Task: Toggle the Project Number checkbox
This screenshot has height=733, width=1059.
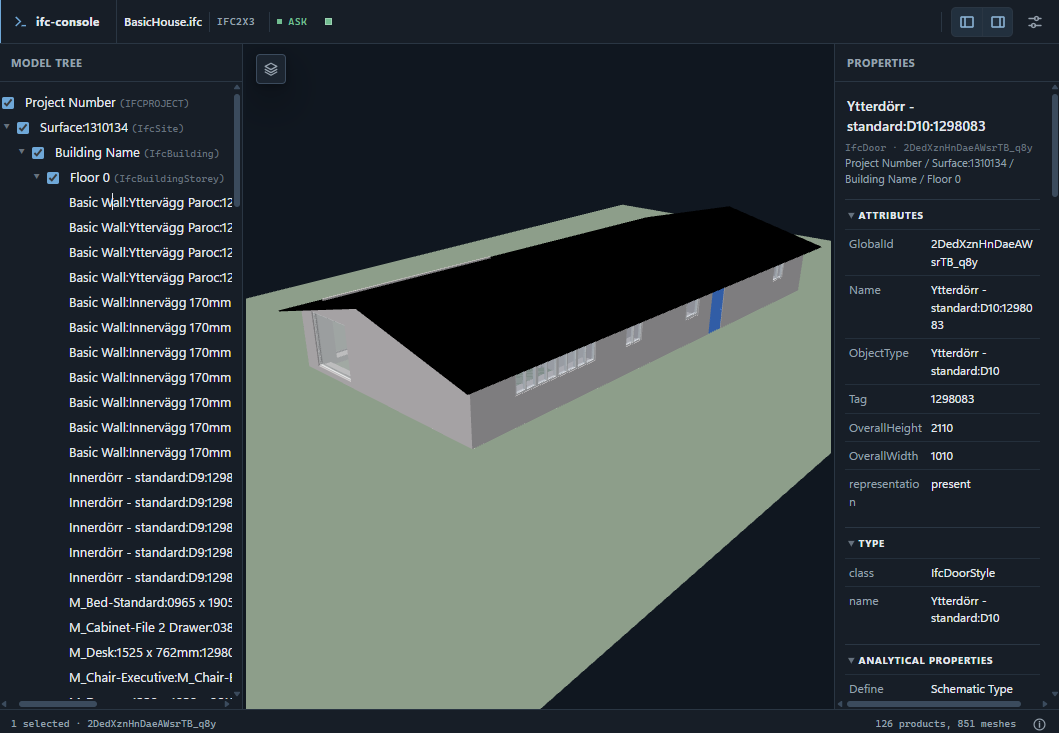Action: [8, 103]
